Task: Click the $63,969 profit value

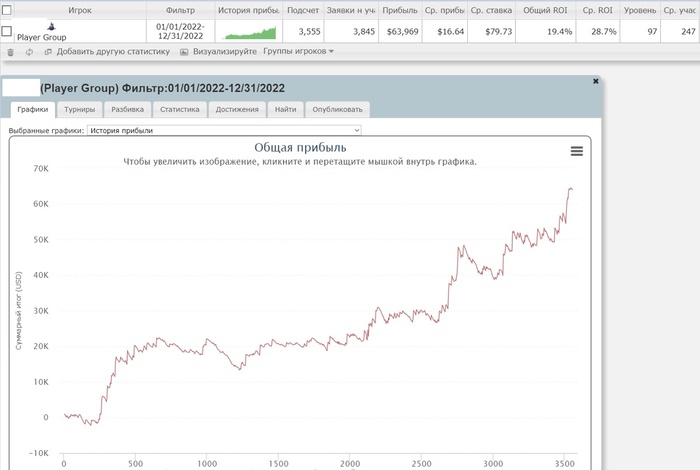Action: pos(403,32)
